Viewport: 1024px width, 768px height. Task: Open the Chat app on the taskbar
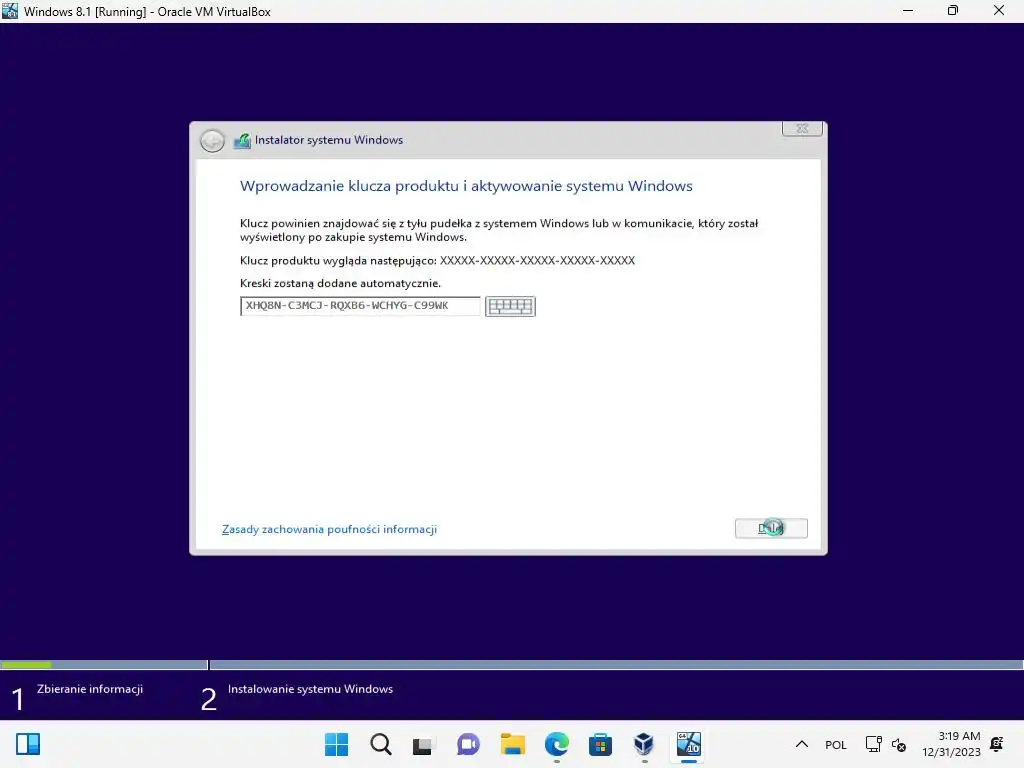coord(468,744)
